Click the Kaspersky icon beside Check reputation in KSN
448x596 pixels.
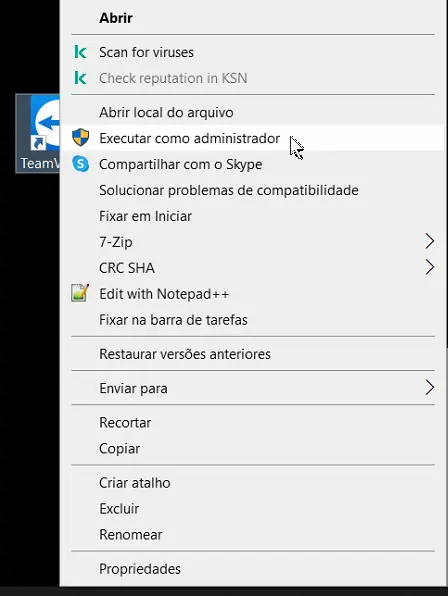tap(80, 78)
